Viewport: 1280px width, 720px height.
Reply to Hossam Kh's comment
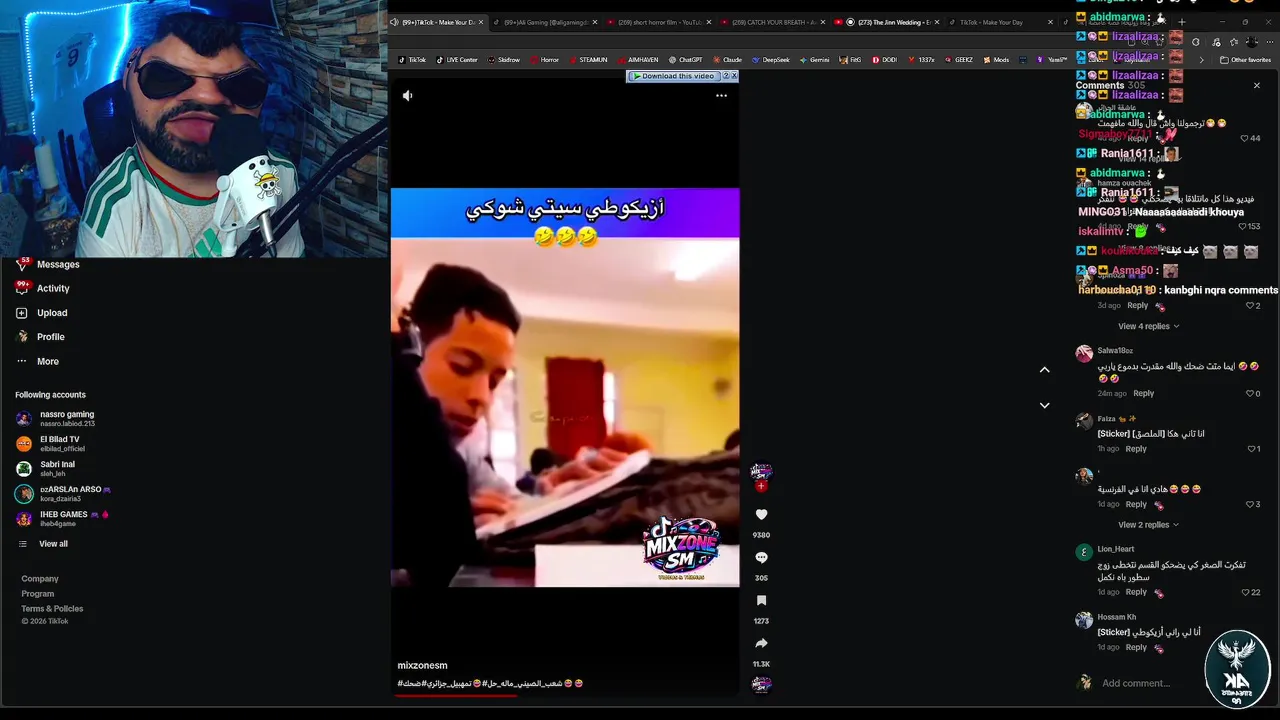[x=1136, y=647]
